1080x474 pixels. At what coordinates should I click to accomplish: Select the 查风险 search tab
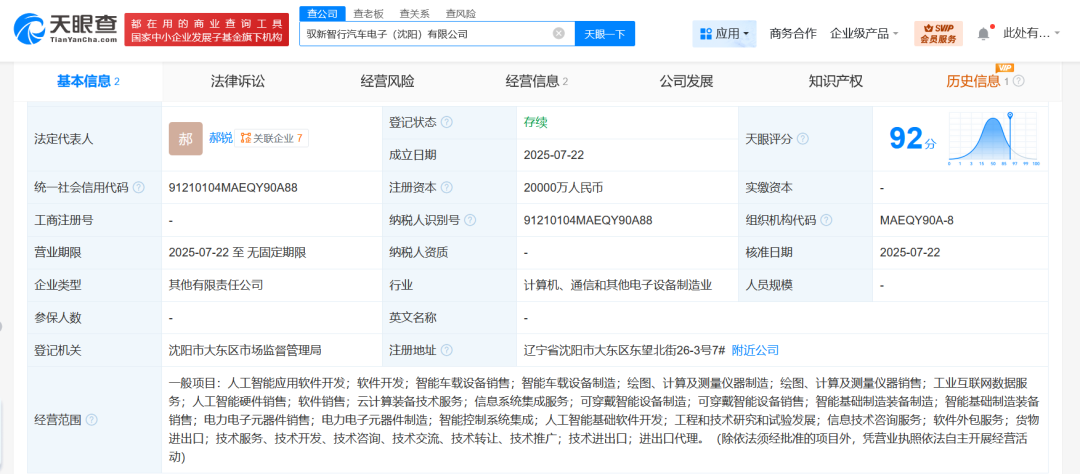point(461,13)
